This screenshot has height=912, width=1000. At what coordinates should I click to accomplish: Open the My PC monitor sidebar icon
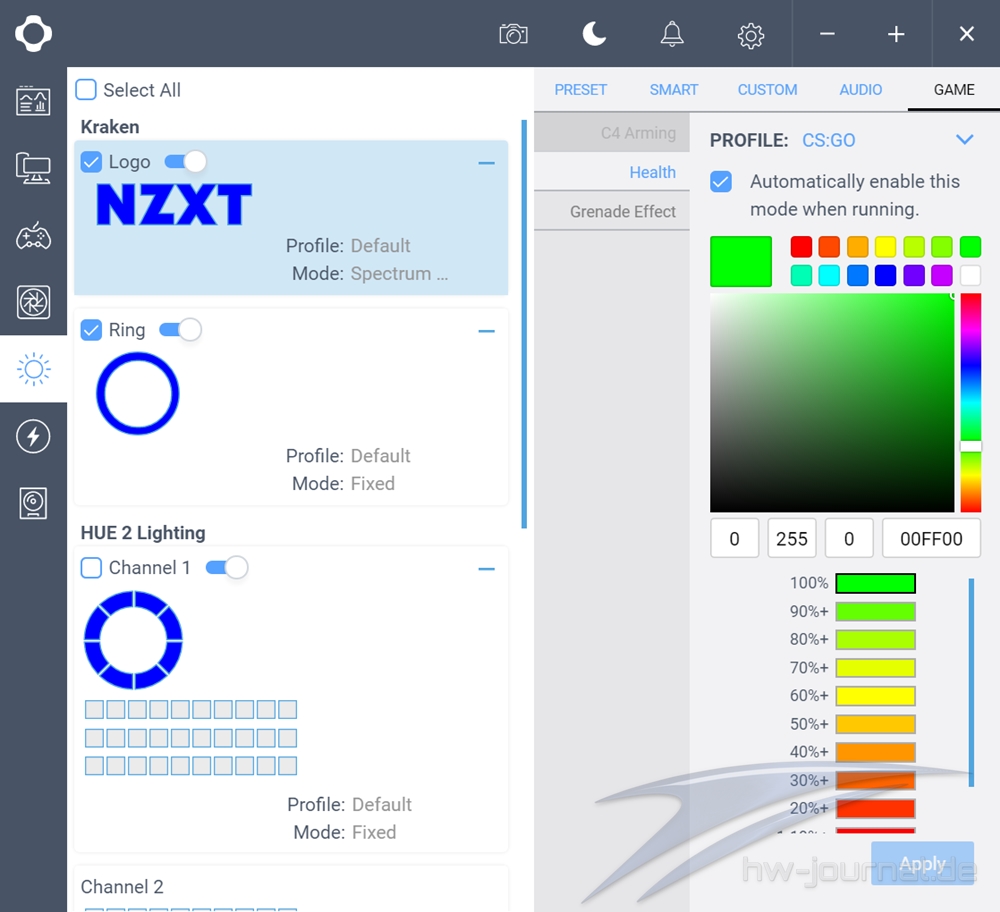click(x=33, y=168)
